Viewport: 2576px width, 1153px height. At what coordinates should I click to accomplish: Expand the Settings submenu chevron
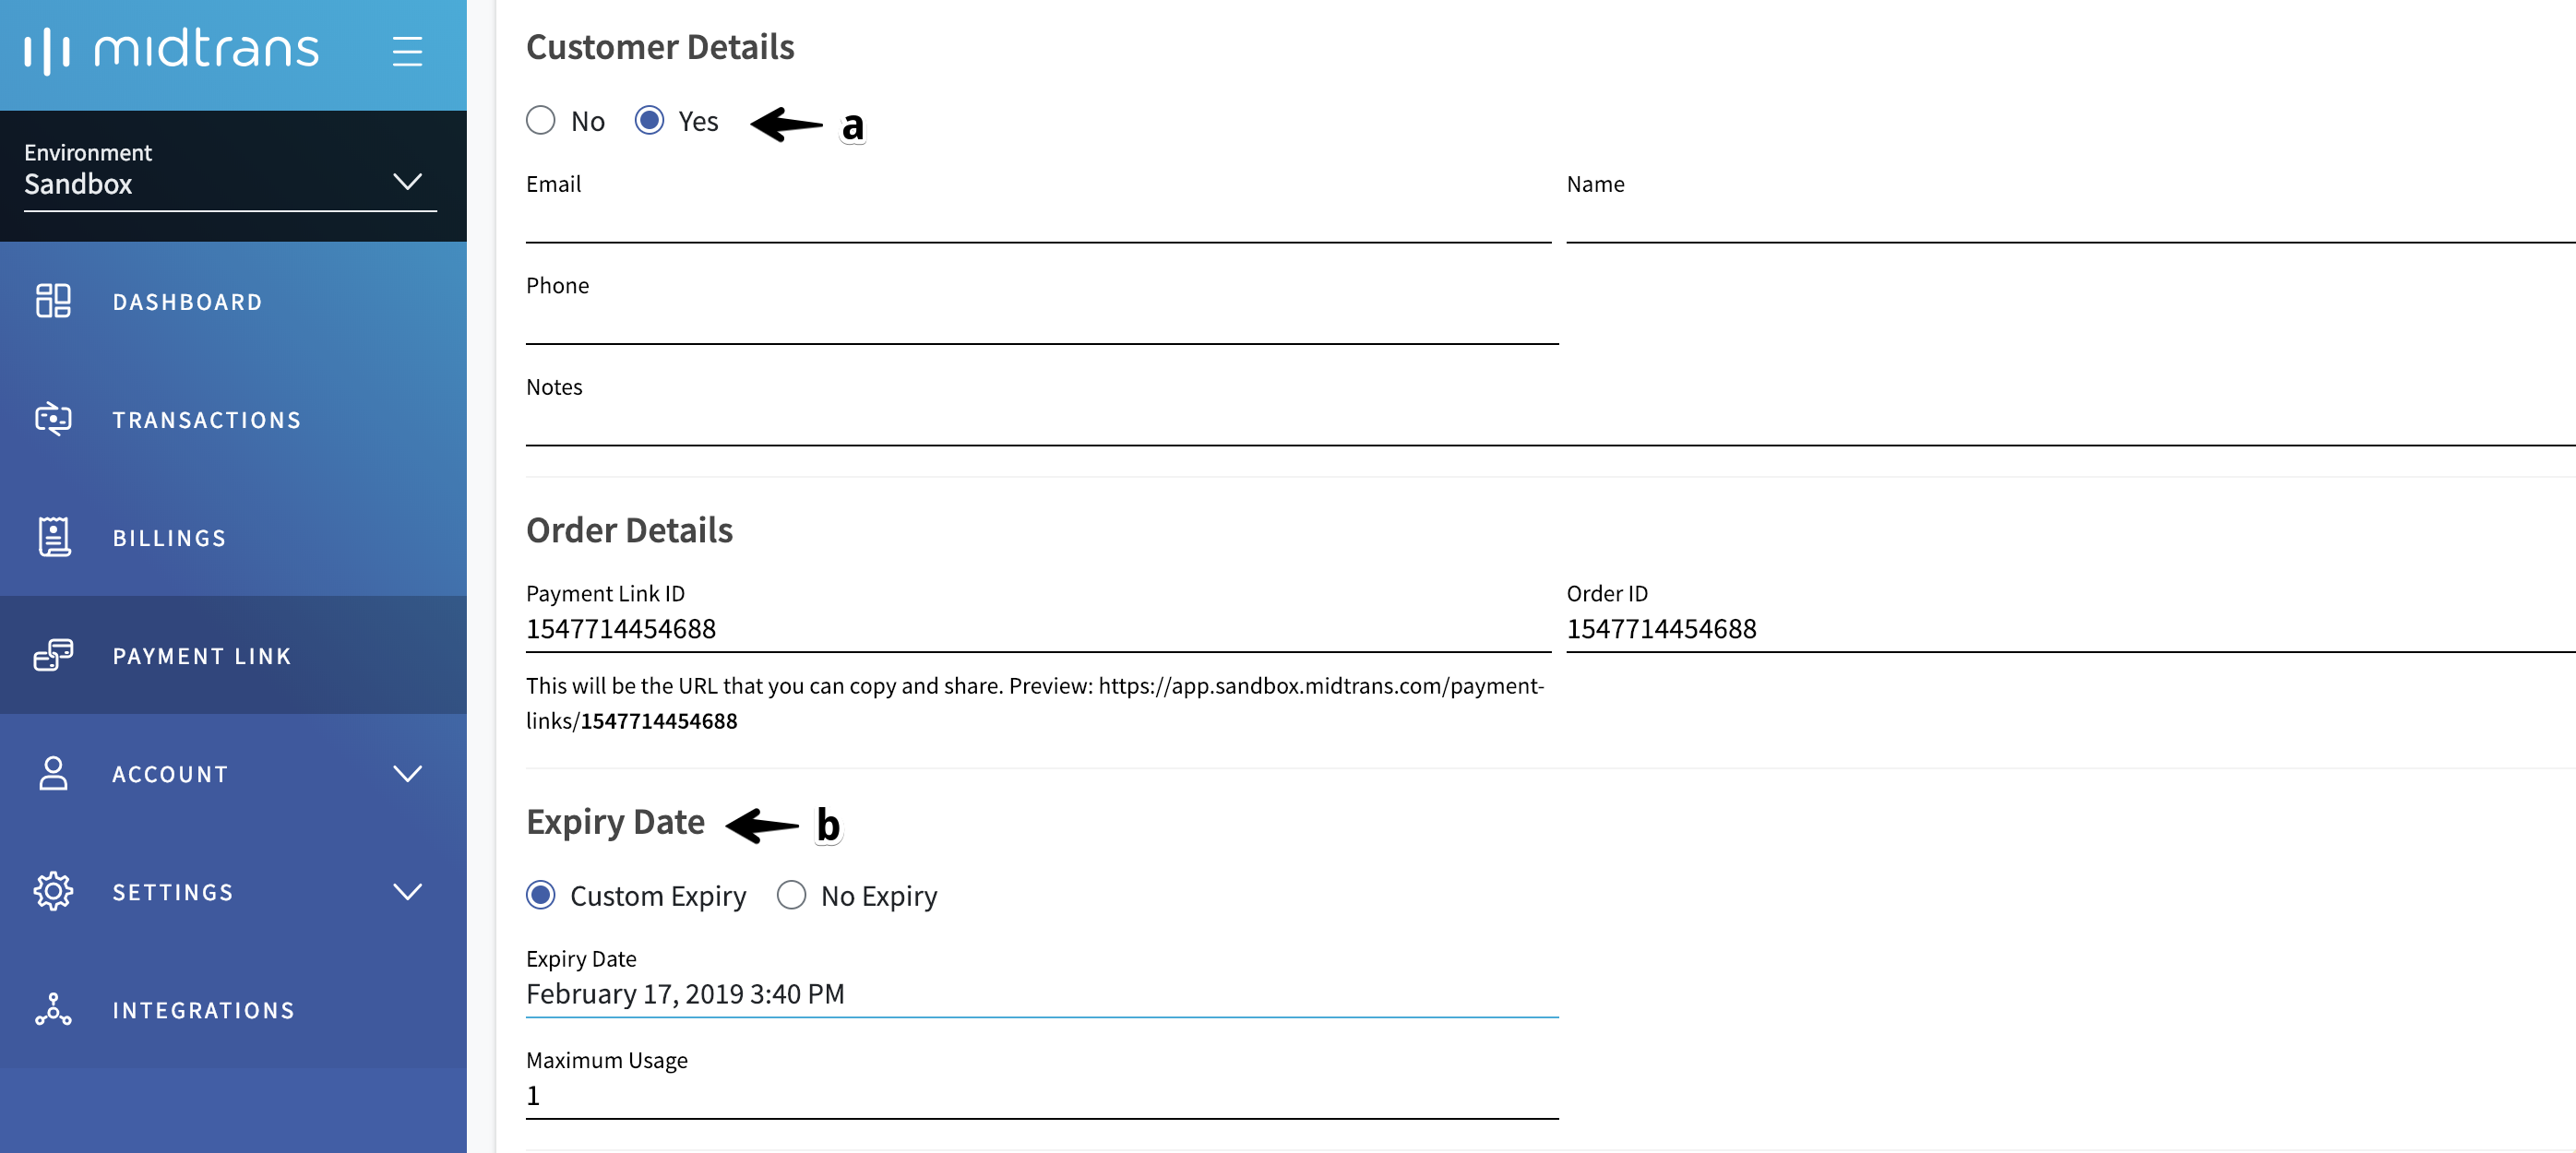pos(407,891)
